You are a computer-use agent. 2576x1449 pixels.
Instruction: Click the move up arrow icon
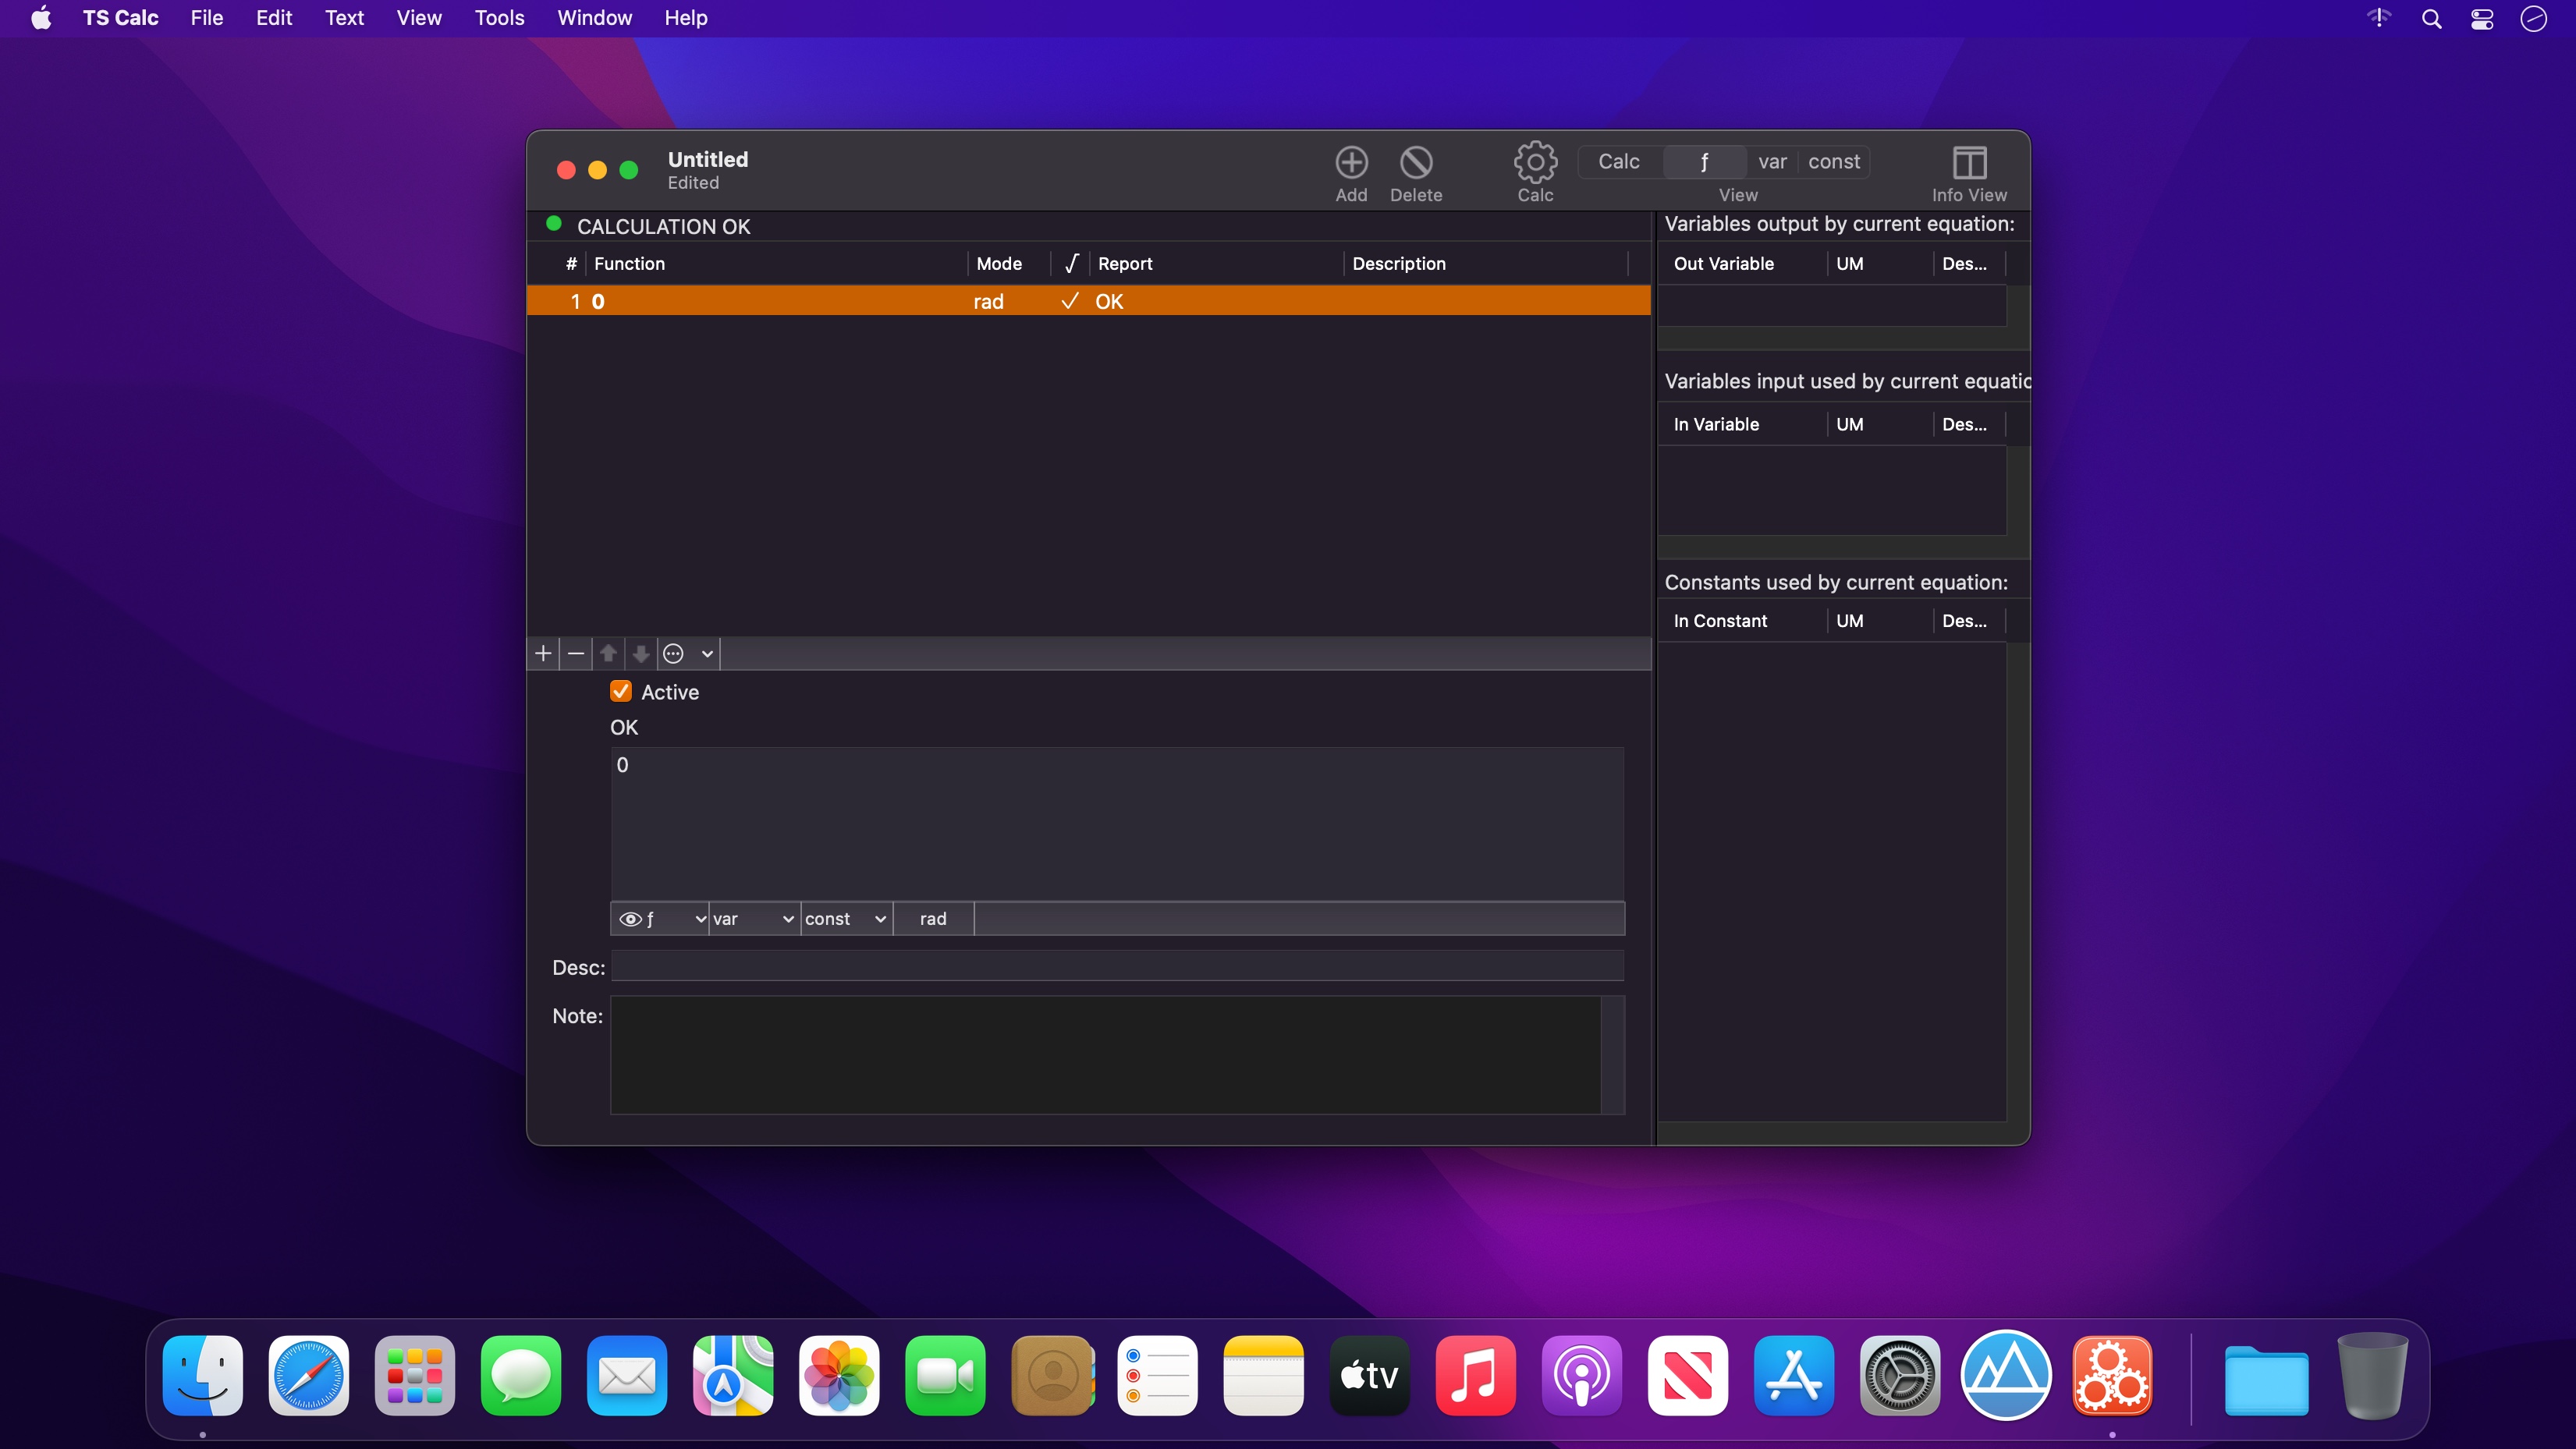(x=608, y=653)
